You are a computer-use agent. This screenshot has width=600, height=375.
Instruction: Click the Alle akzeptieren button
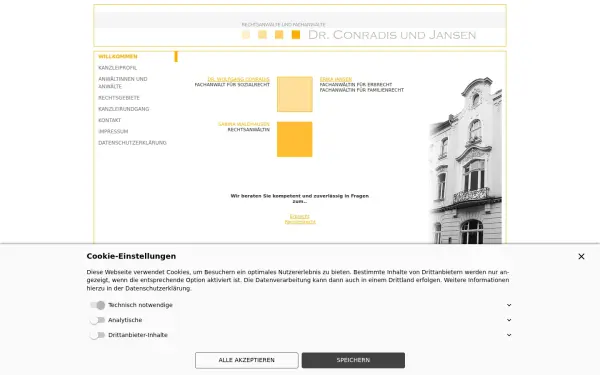246,360
